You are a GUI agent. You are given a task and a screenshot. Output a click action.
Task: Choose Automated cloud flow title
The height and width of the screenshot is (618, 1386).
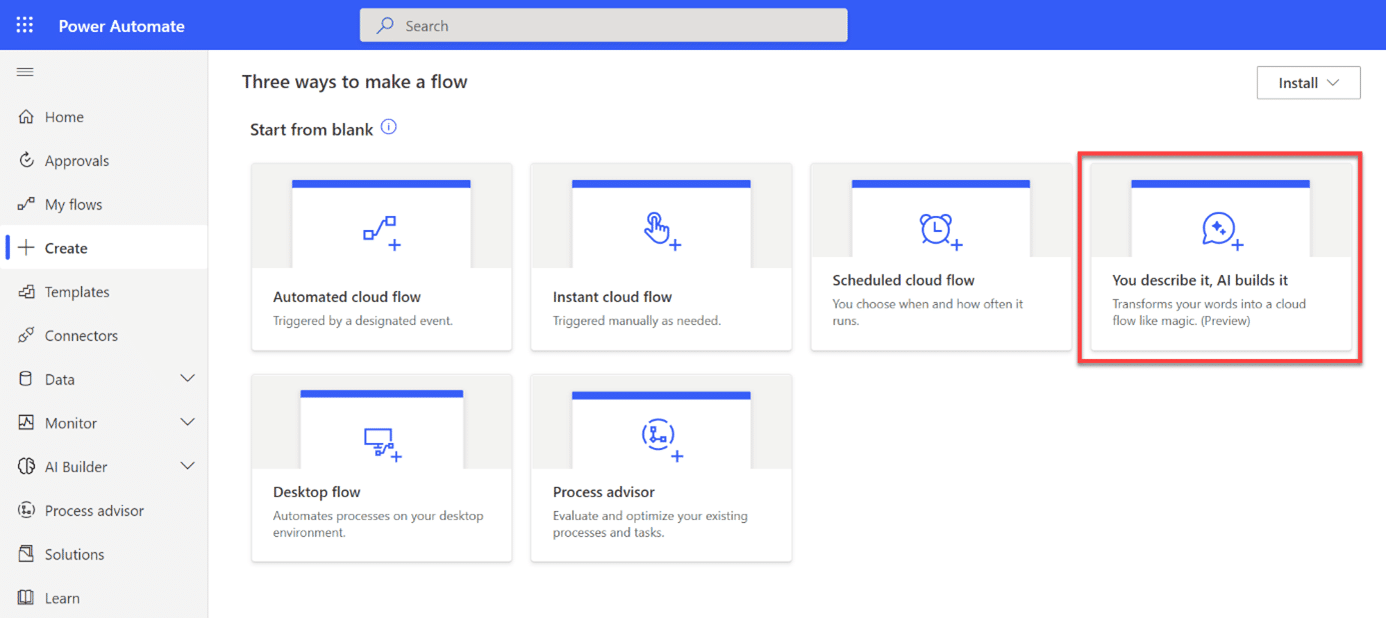(346, 297)
